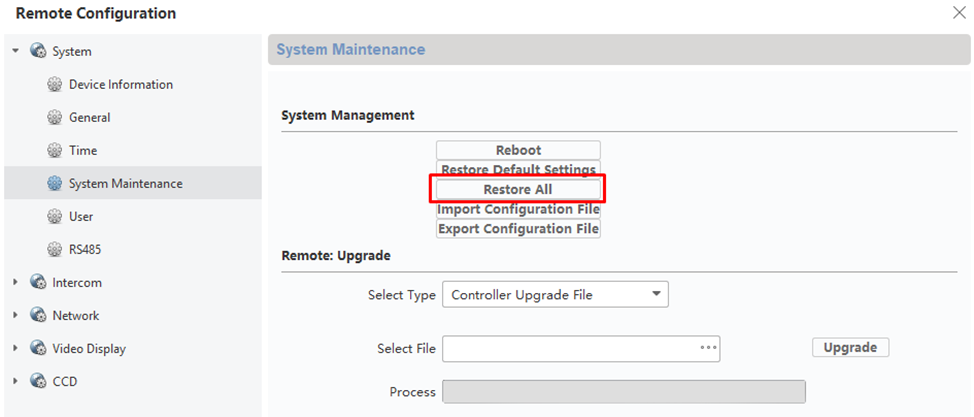Image resolution: width=974 pixels, height=417 pixels.
Task: Click the globe-gear icon next to Intercom
Action: tap(38, 283)
